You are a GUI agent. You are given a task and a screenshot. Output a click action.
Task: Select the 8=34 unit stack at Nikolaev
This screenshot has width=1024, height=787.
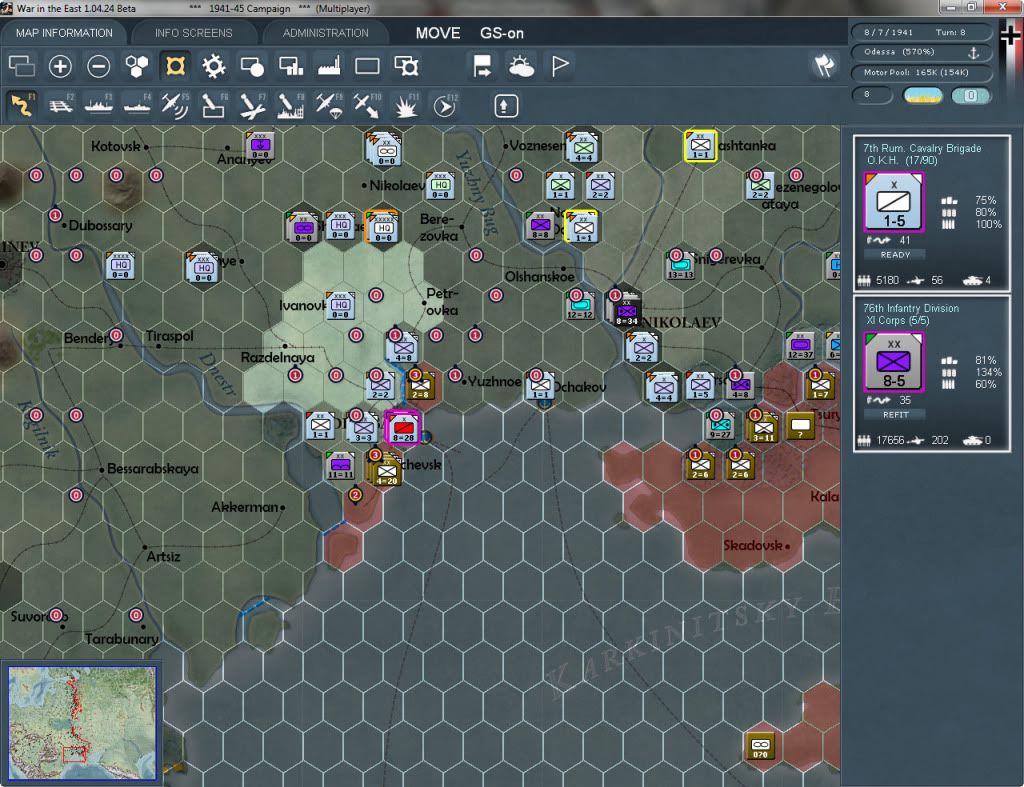point(626,311)
